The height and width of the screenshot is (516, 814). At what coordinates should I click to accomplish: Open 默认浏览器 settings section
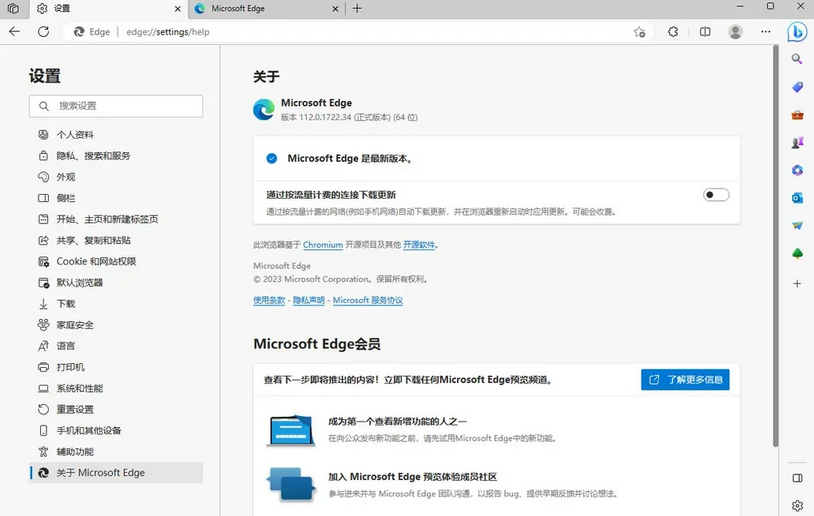(116, 282)
